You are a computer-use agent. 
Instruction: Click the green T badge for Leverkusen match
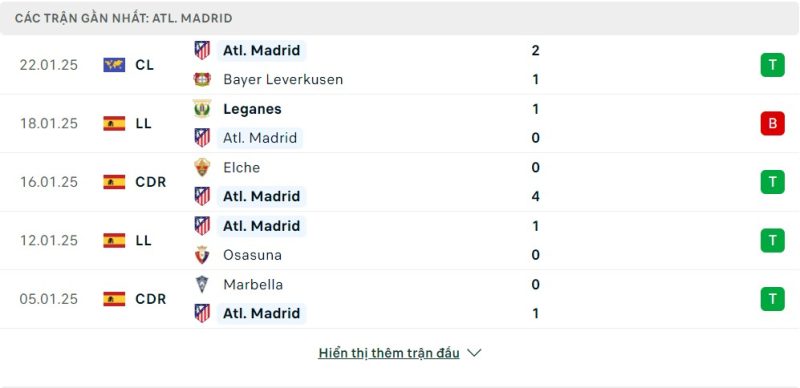(x=772, y=65)
